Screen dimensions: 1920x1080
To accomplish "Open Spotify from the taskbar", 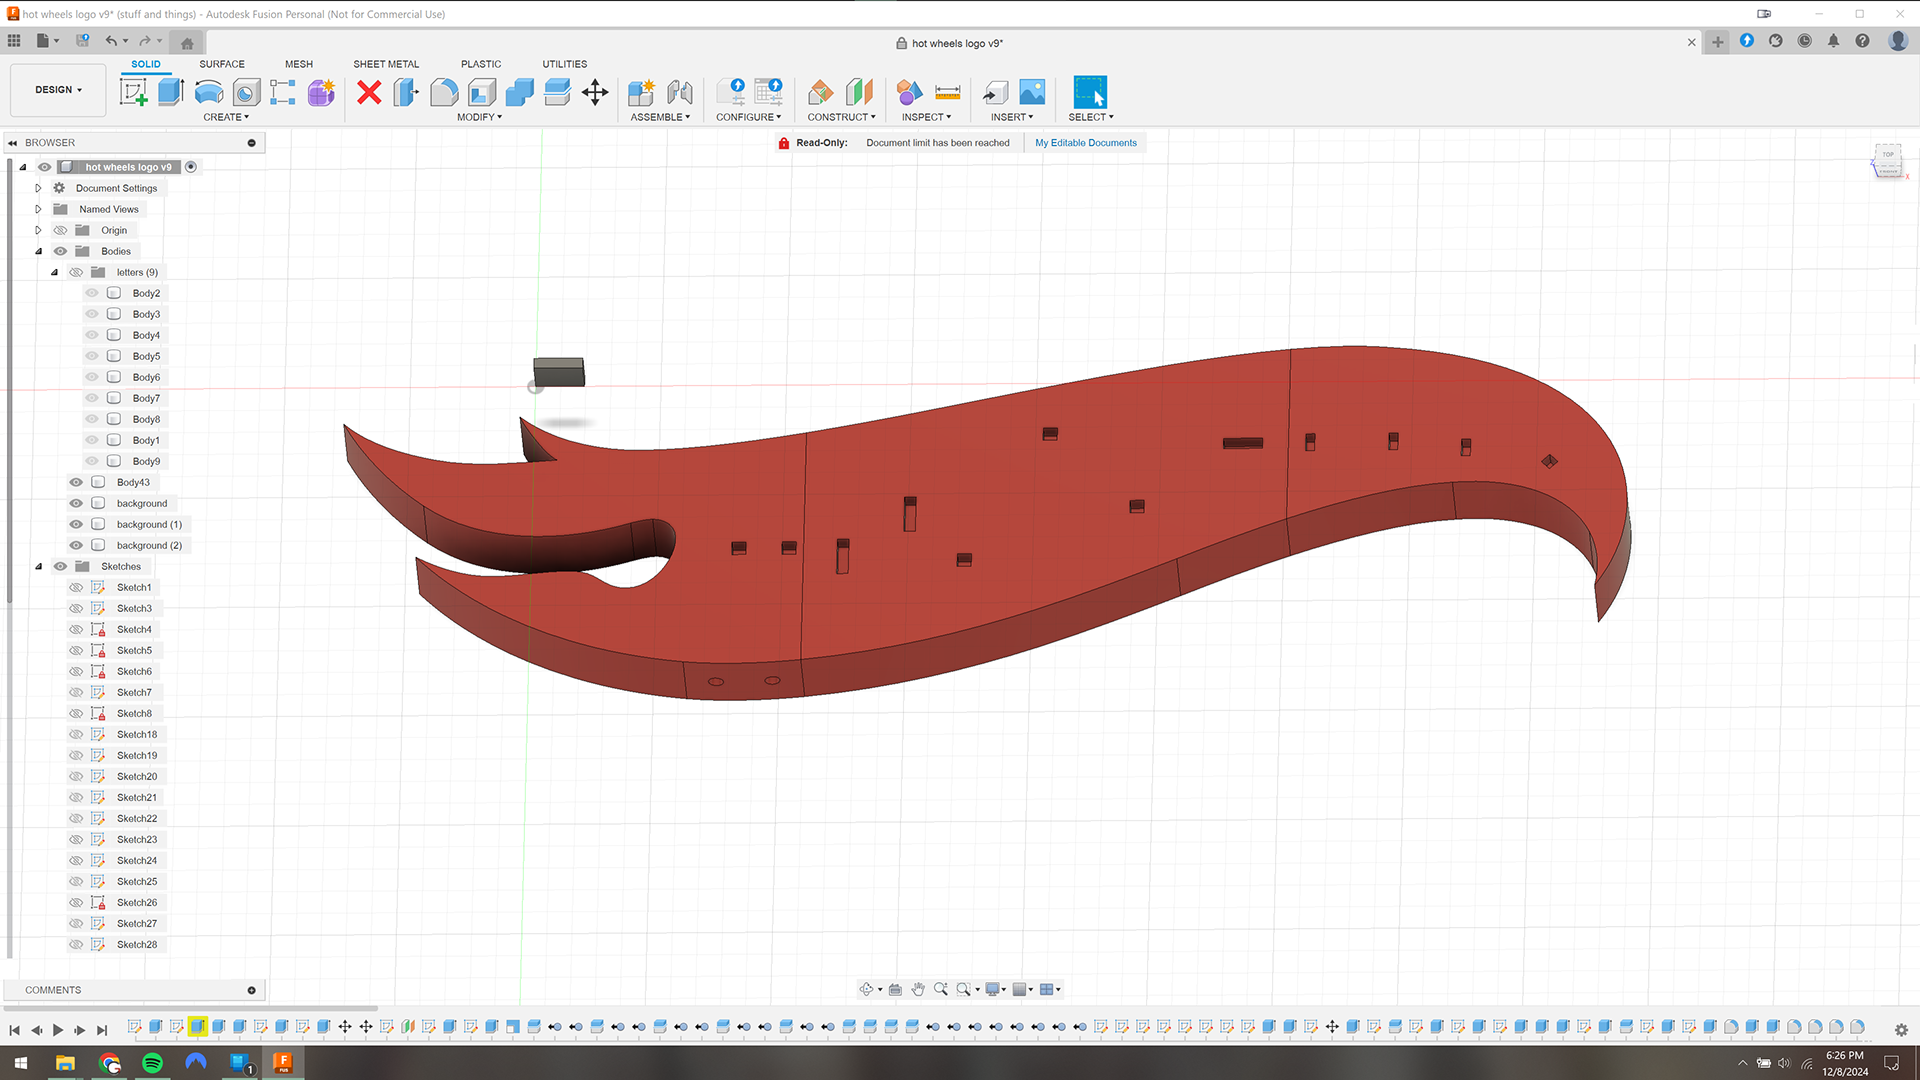I will pos(152,1062).
